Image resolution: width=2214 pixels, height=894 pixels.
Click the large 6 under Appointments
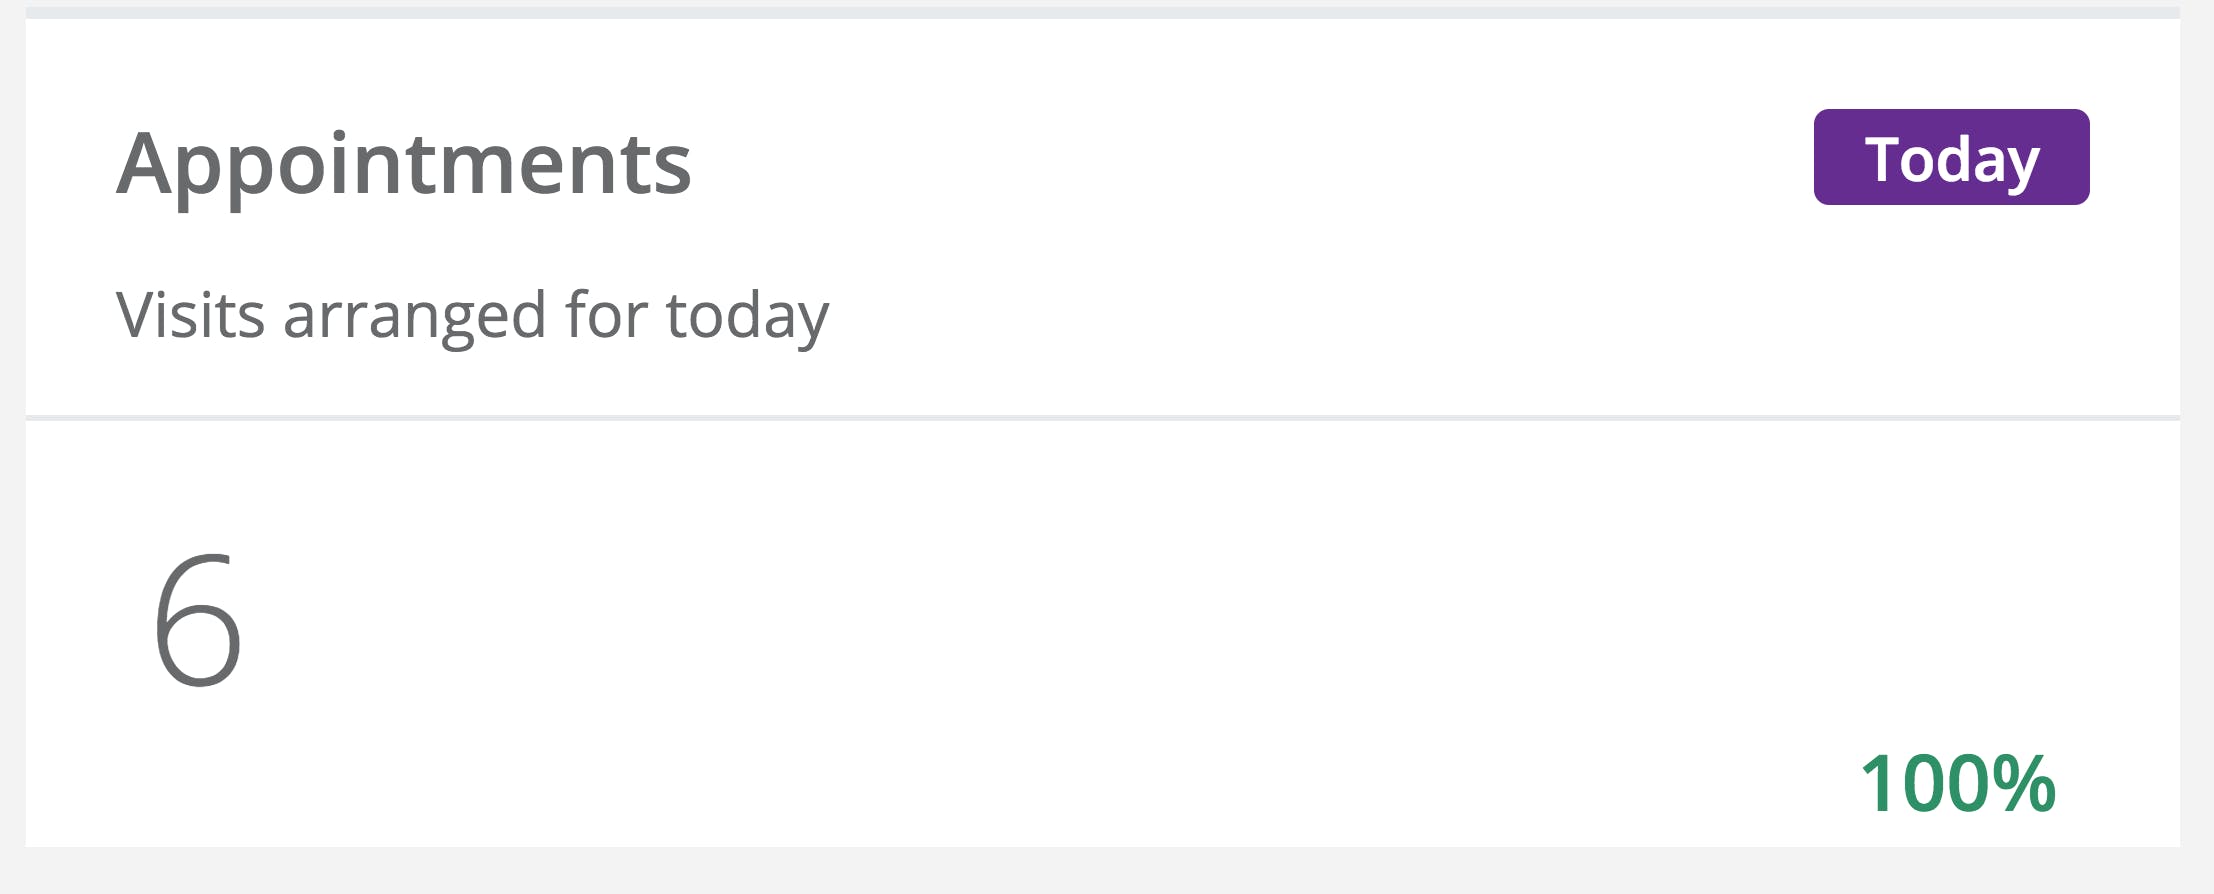pyautogui.click(x=198, y=621)
